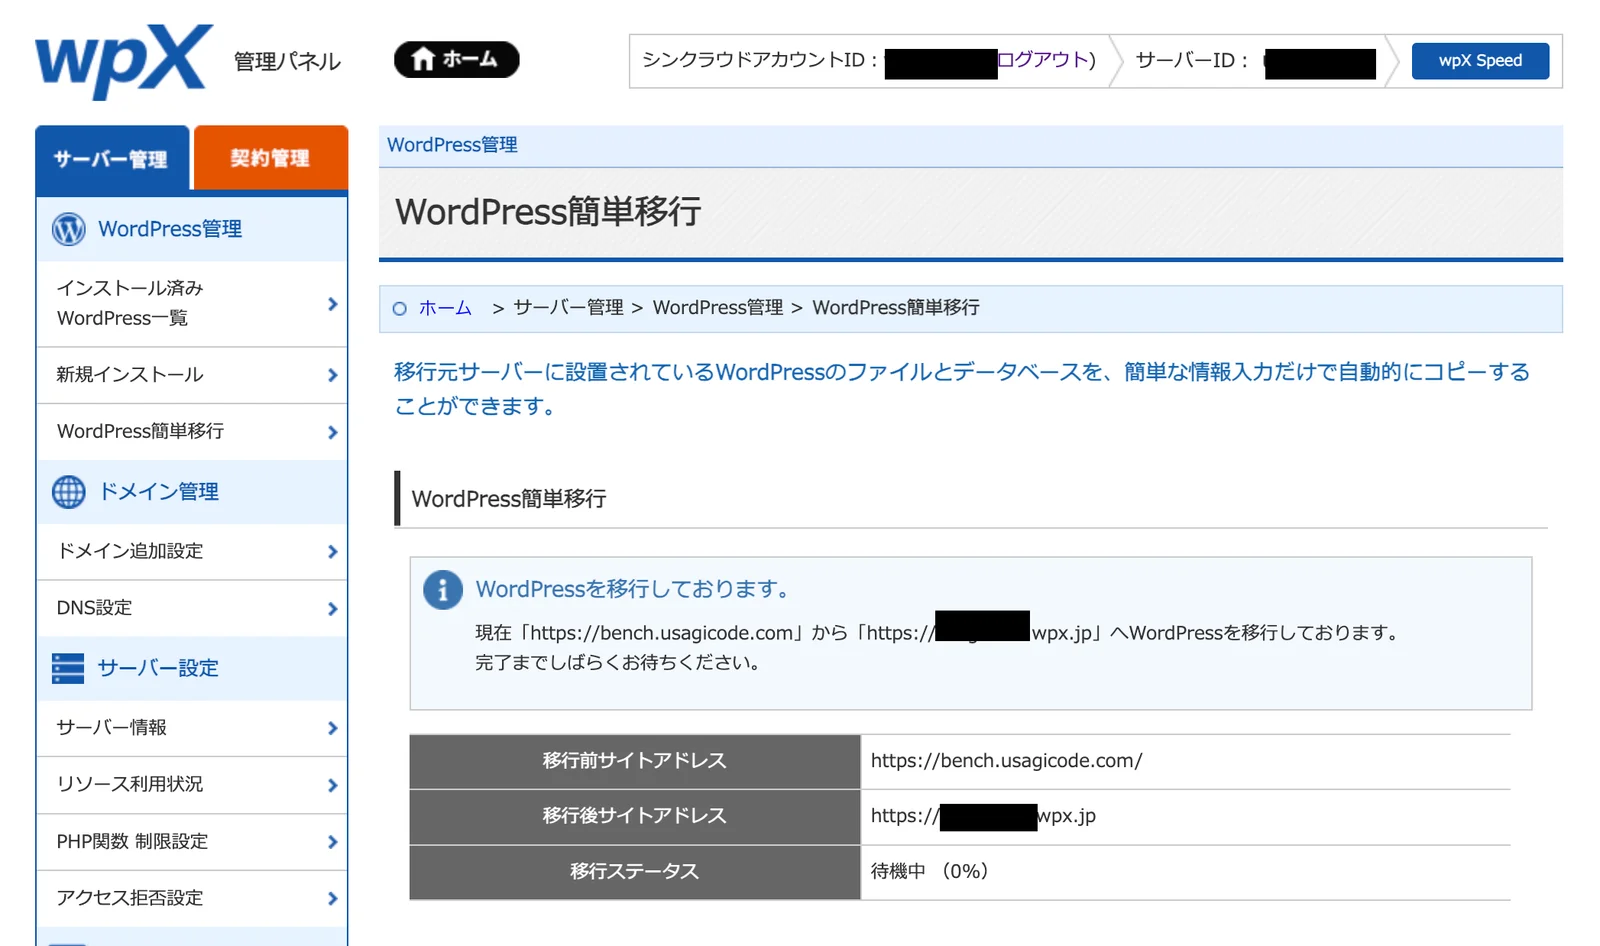The width and height of the screenshot is (1600, 946).
Task: Open the サーバー設定 section heading
Action: coord(158,668)
